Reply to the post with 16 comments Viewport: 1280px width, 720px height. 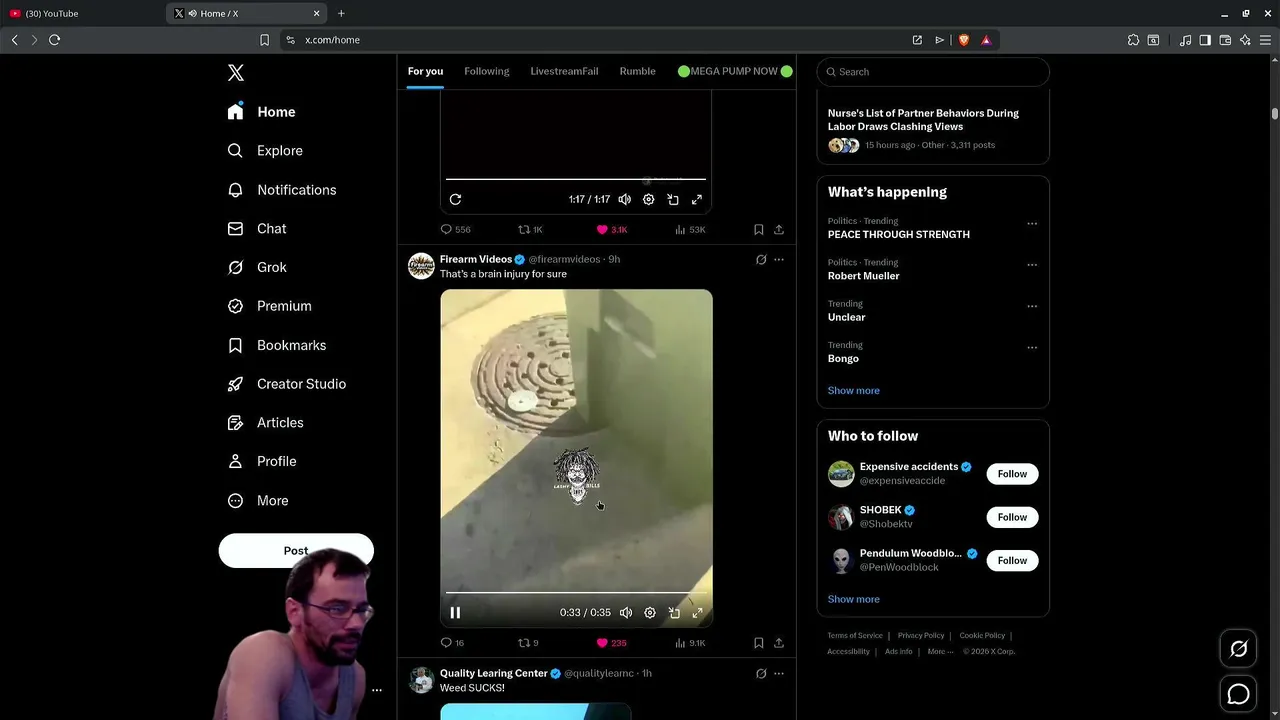pyautogui.click(x=453, y=643)
